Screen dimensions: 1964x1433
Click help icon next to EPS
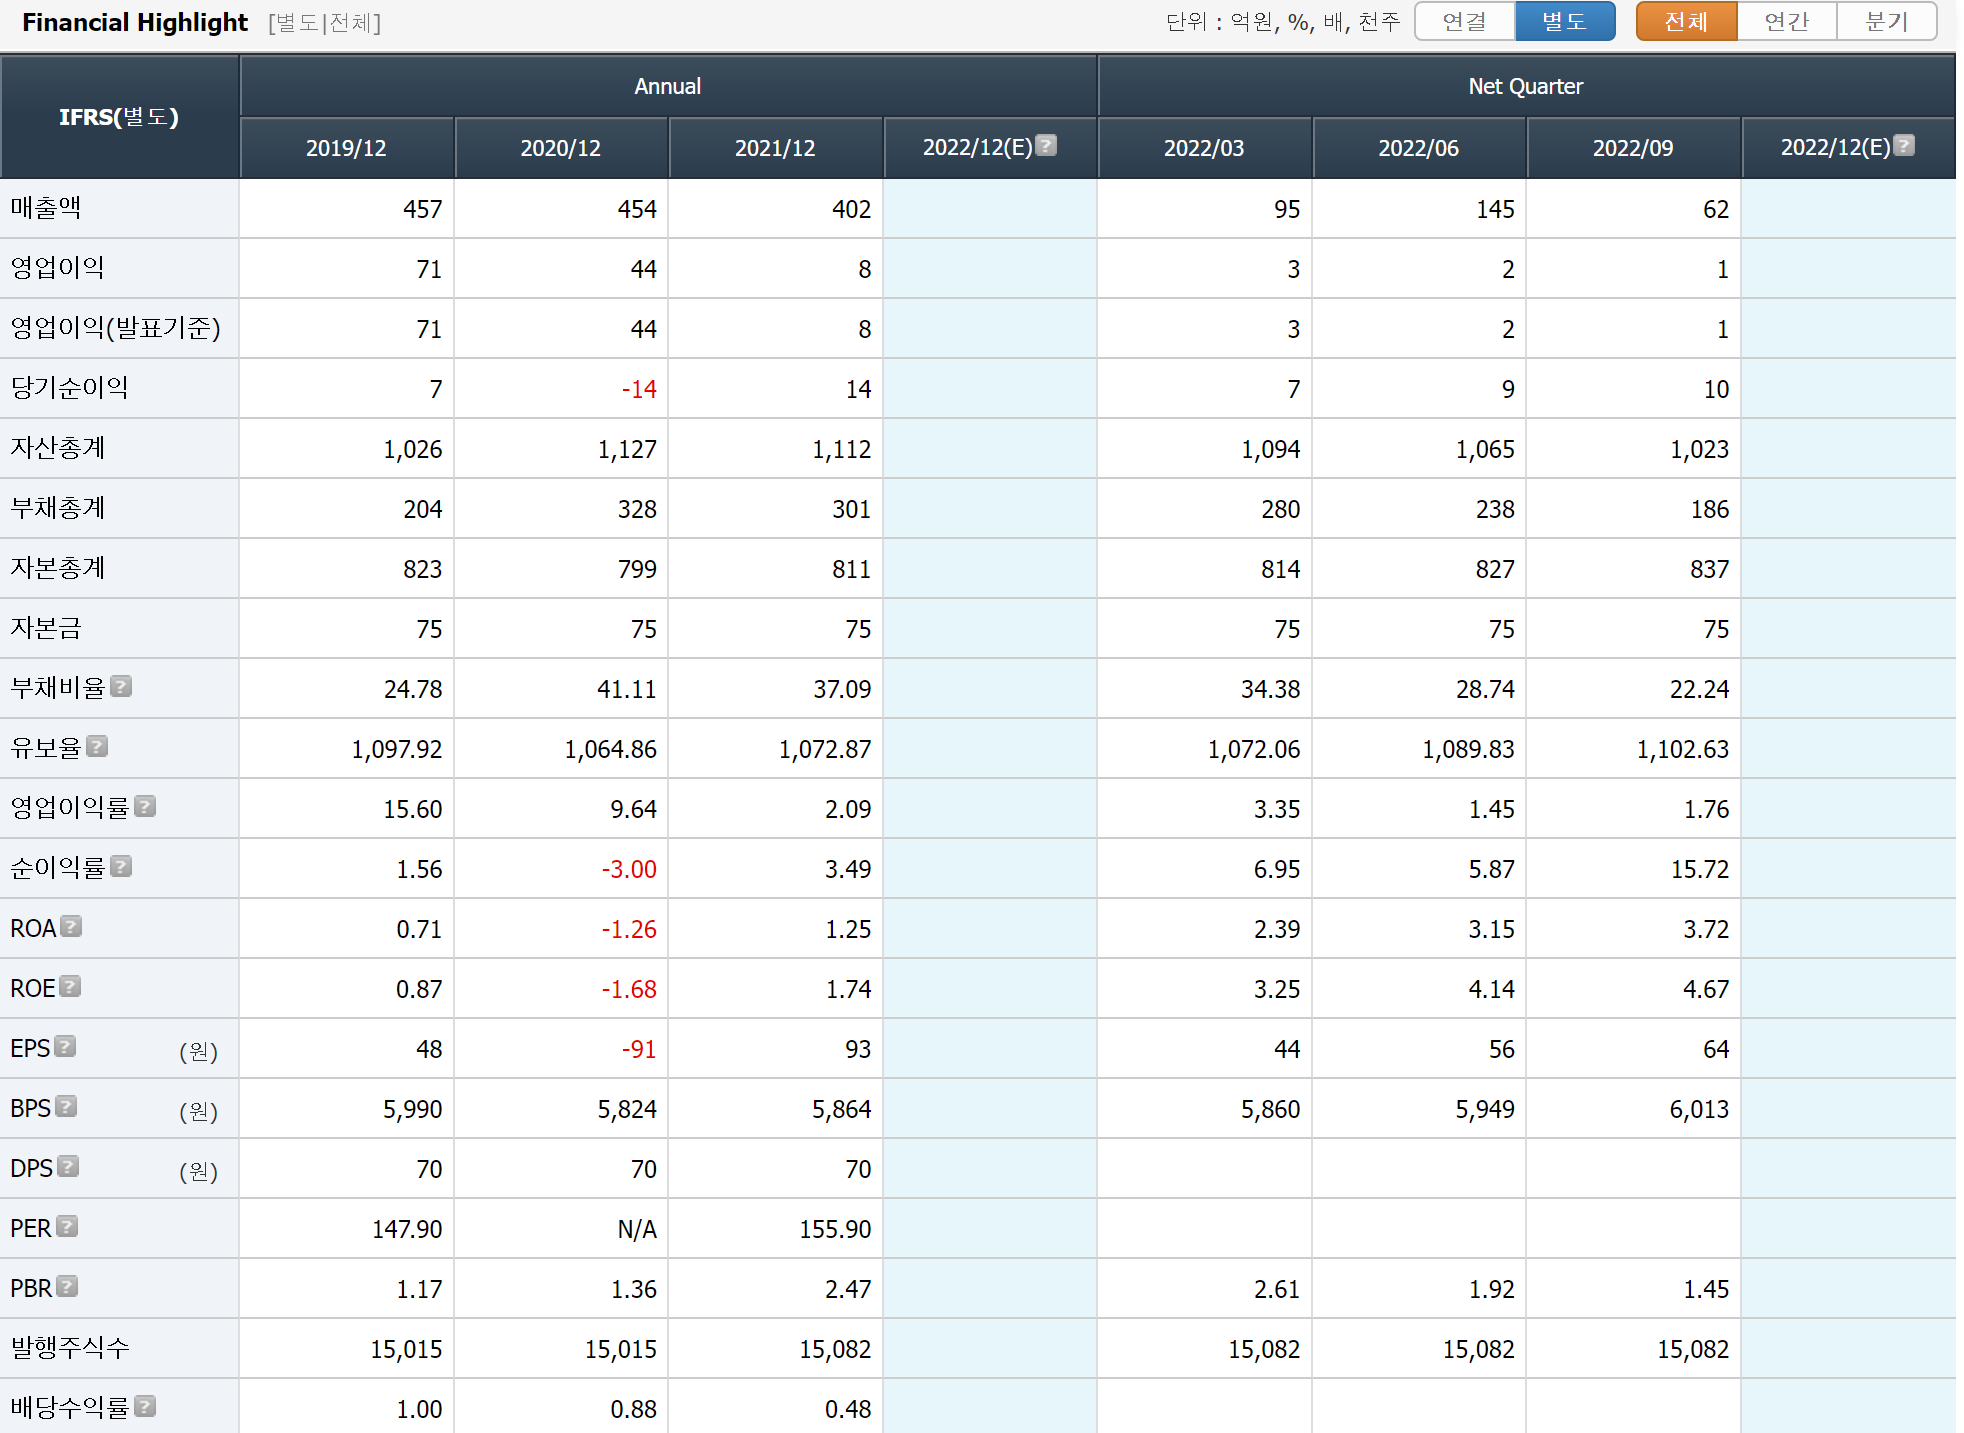[65, 1047]
